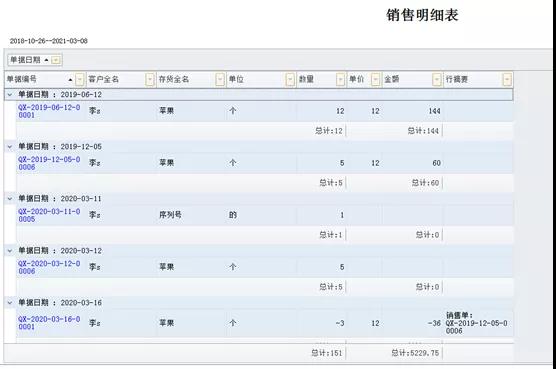Open filter dropdown on 行摘要 column
Image resolution: width=556 pixels, height=369 pixels.
507,79
